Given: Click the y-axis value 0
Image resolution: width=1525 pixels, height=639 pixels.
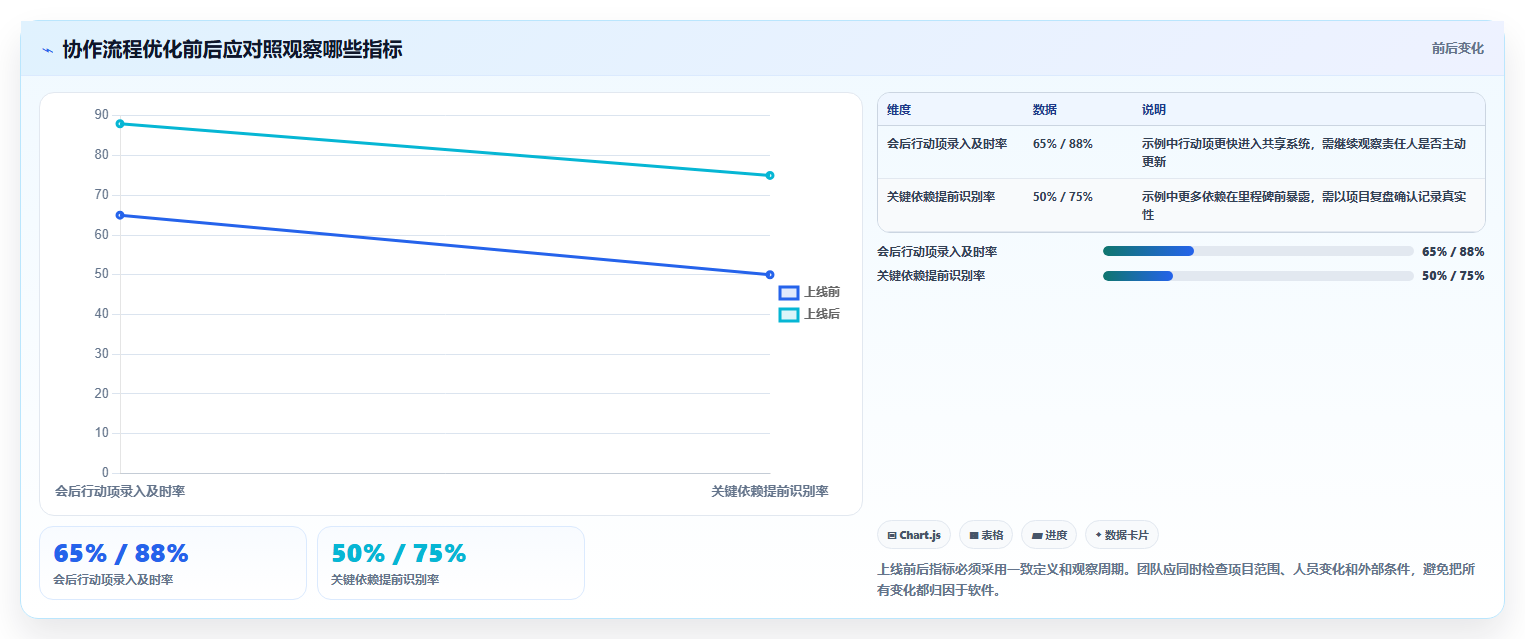Looking at the screenshot, I should [x=105, y=472].
